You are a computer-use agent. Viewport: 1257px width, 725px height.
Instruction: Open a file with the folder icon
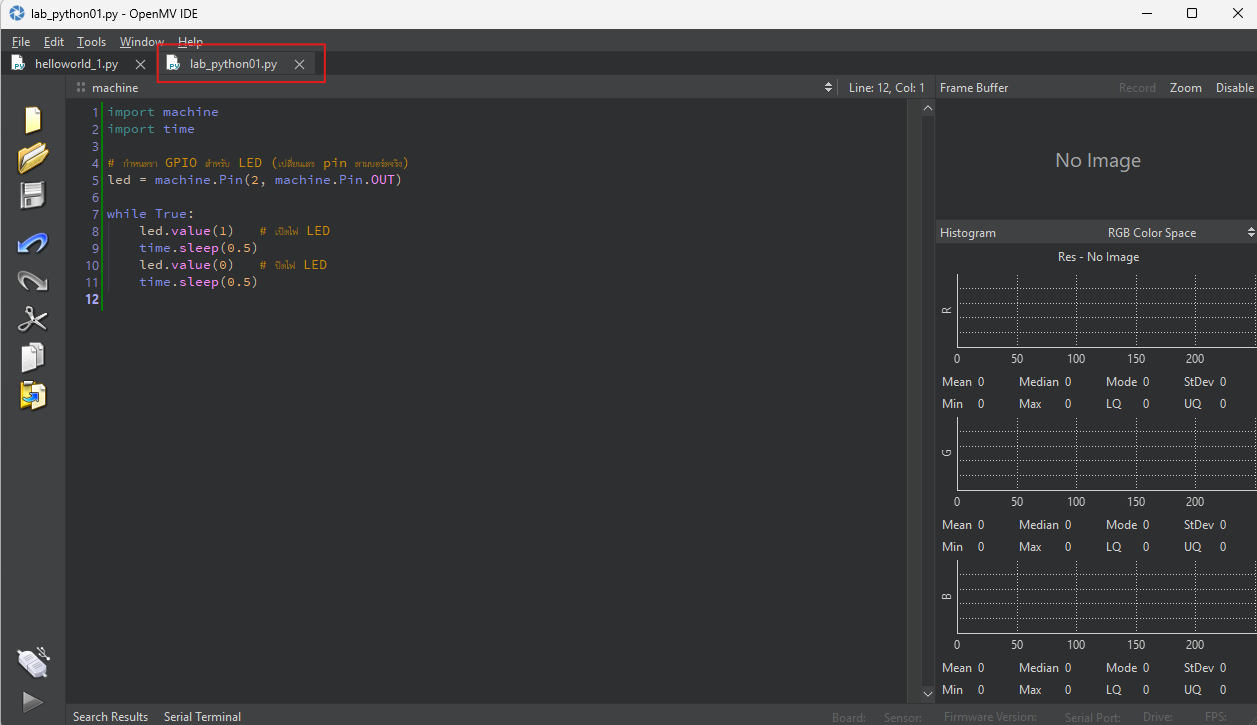click(x=33, y=158)
